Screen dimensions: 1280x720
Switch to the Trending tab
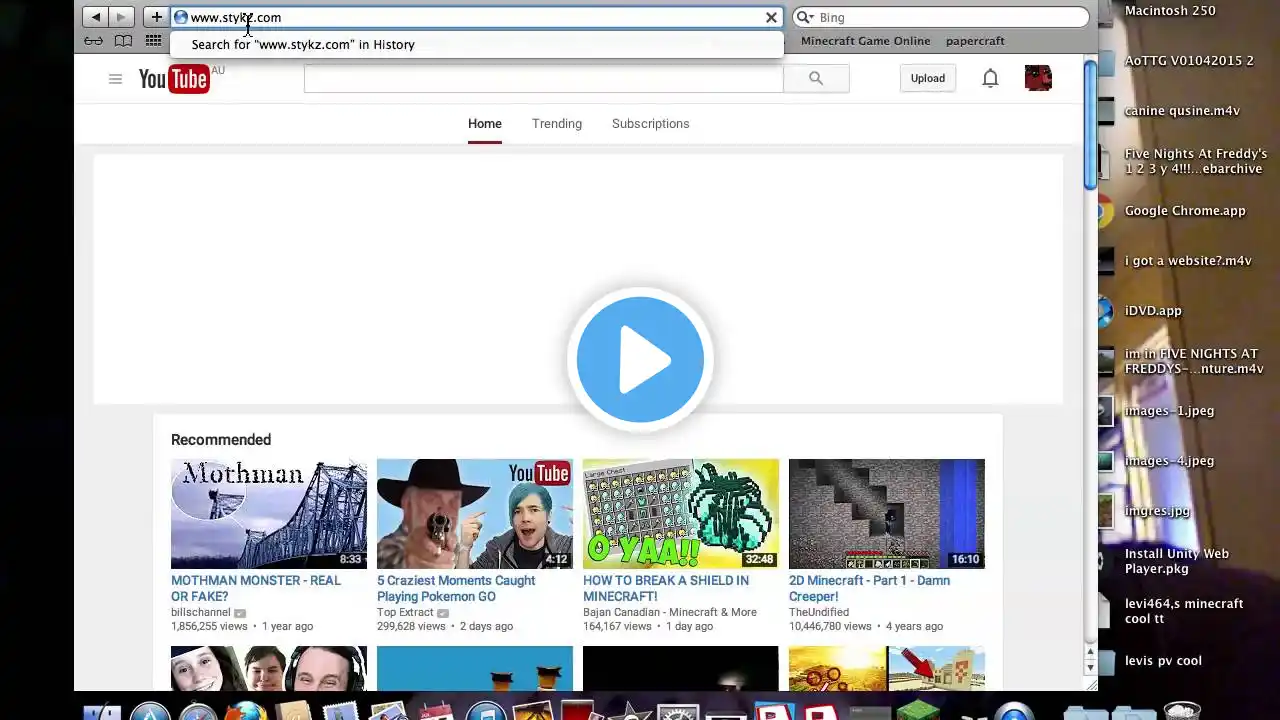click(557, 123)
